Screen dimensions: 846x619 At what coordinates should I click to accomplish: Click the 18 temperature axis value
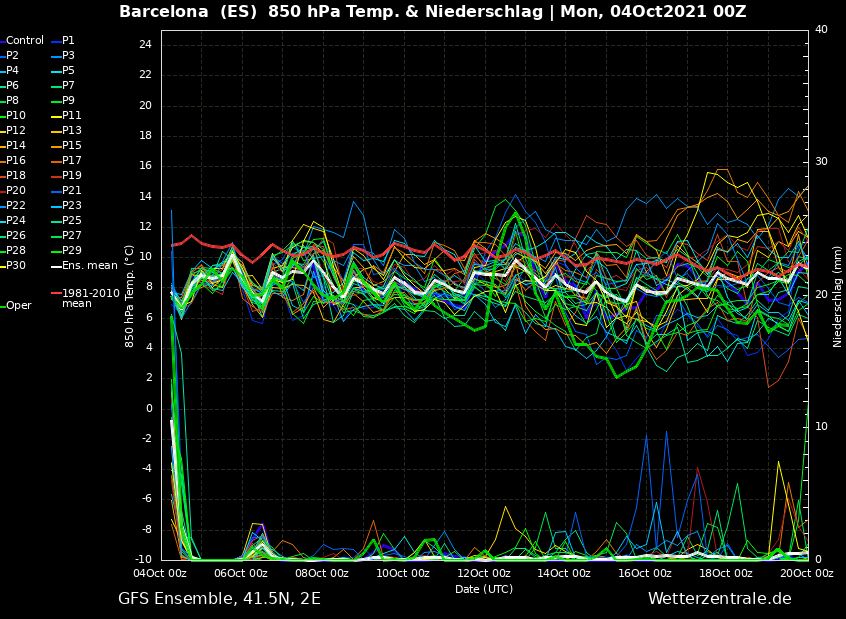(146, 135)
